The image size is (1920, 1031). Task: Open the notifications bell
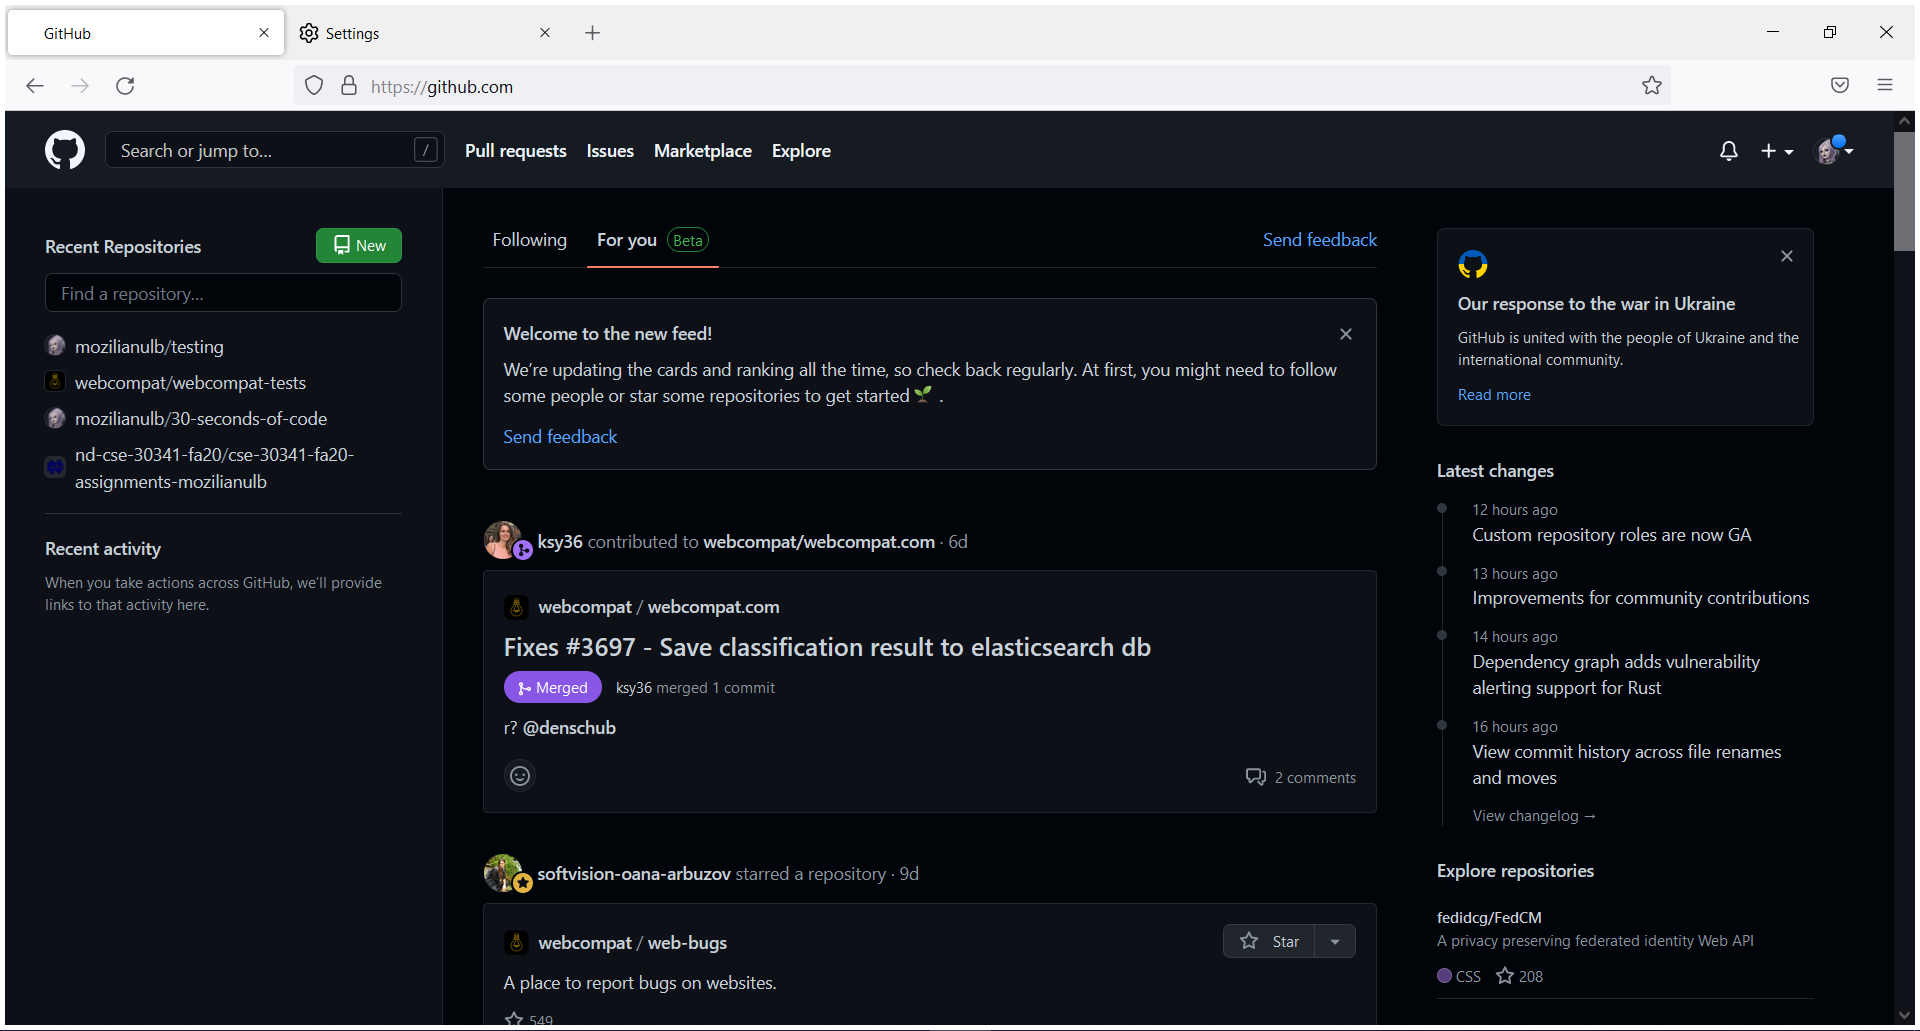[1728, 151]
